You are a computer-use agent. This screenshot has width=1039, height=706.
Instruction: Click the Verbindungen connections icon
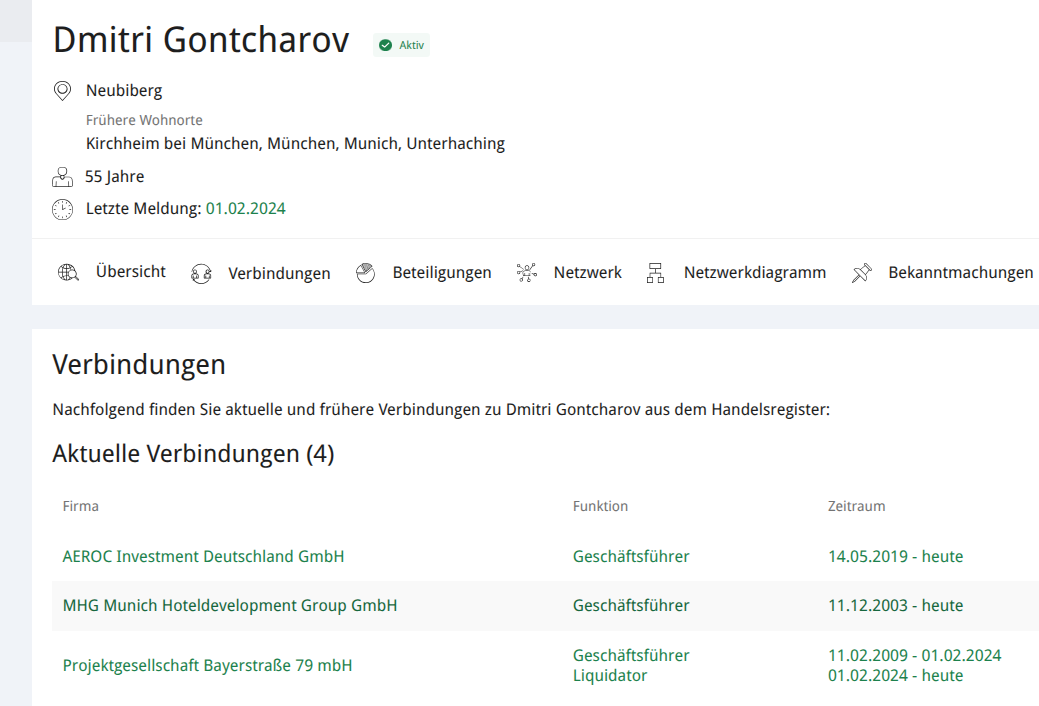(201, 274)
